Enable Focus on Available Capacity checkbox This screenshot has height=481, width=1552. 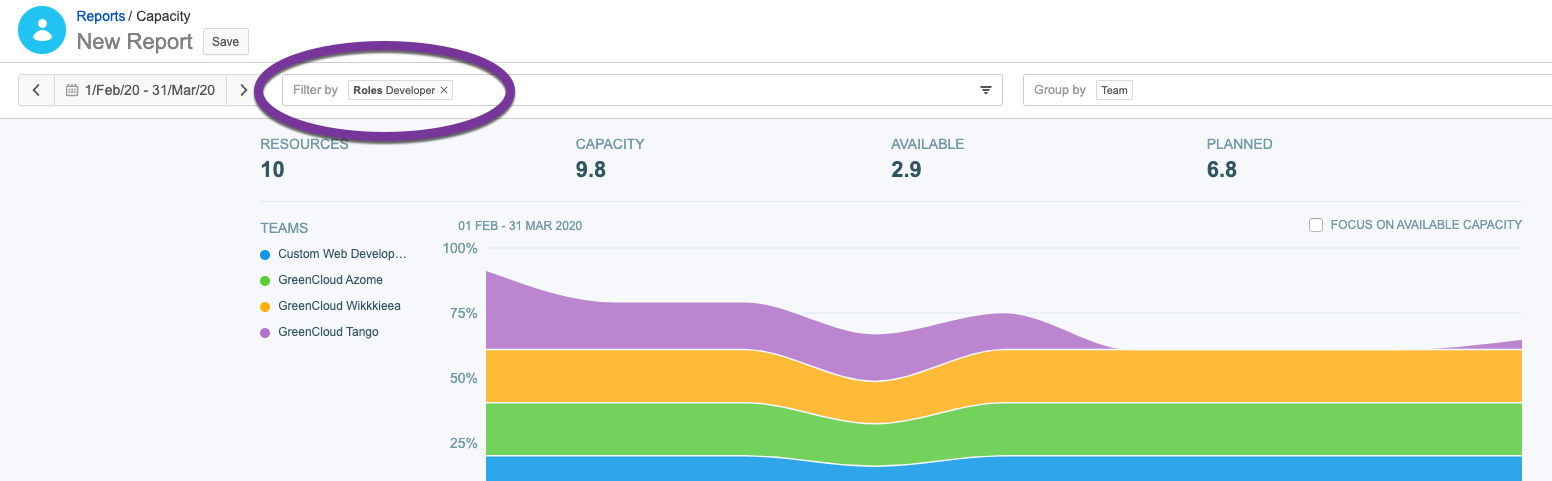pos(1316,225)
